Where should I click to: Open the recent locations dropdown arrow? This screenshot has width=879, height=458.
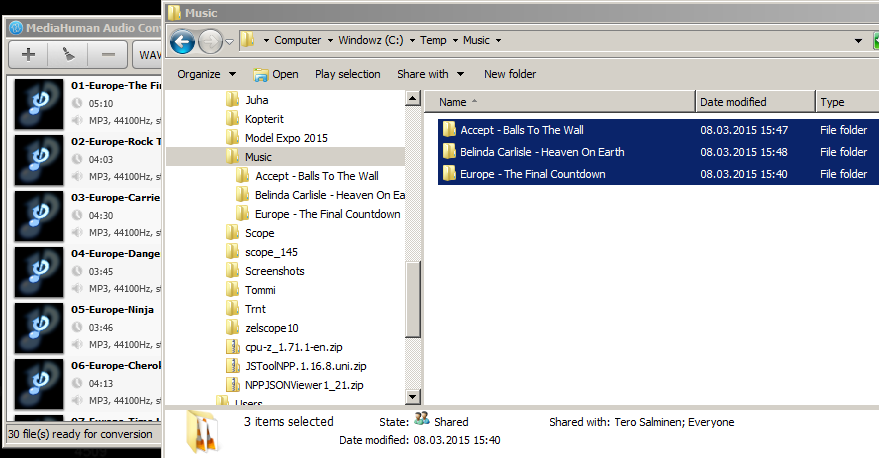229,41
